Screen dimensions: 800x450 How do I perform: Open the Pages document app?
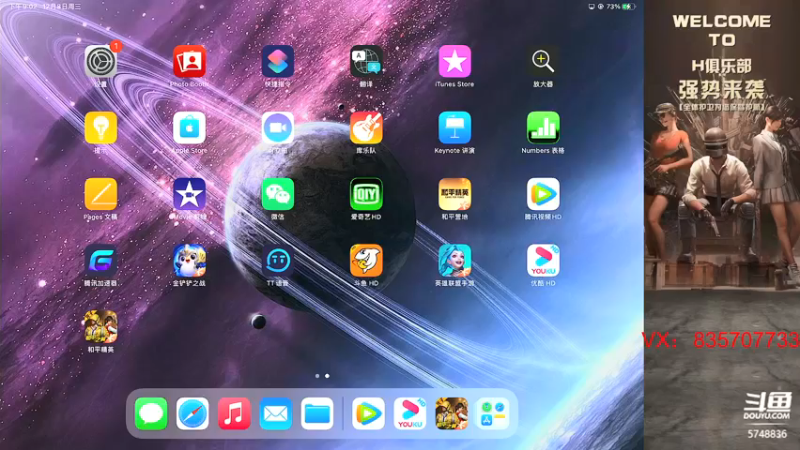point(101,194)
